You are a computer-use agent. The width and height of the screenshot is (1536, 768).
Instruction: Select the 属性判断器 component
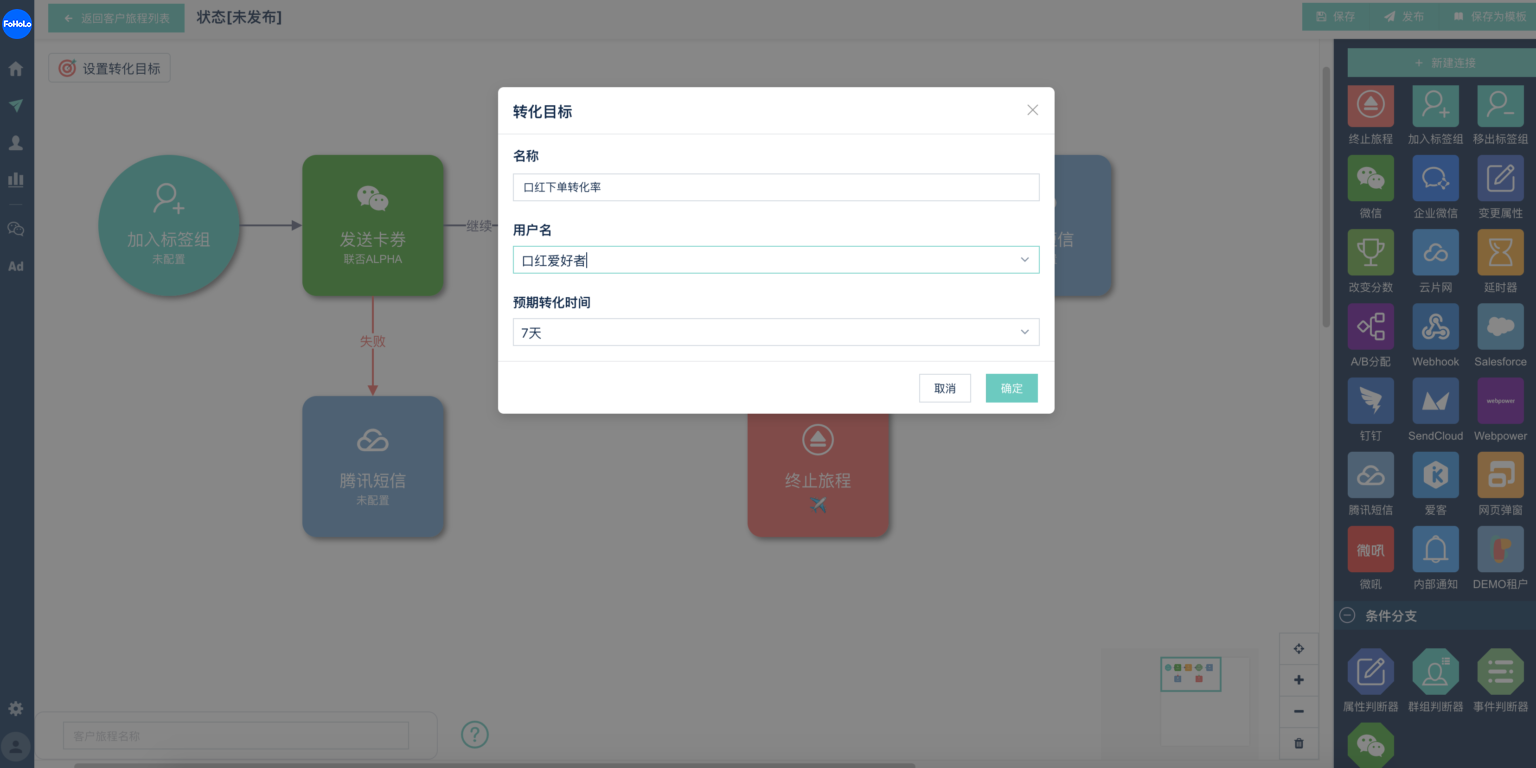pos(1370,672)
